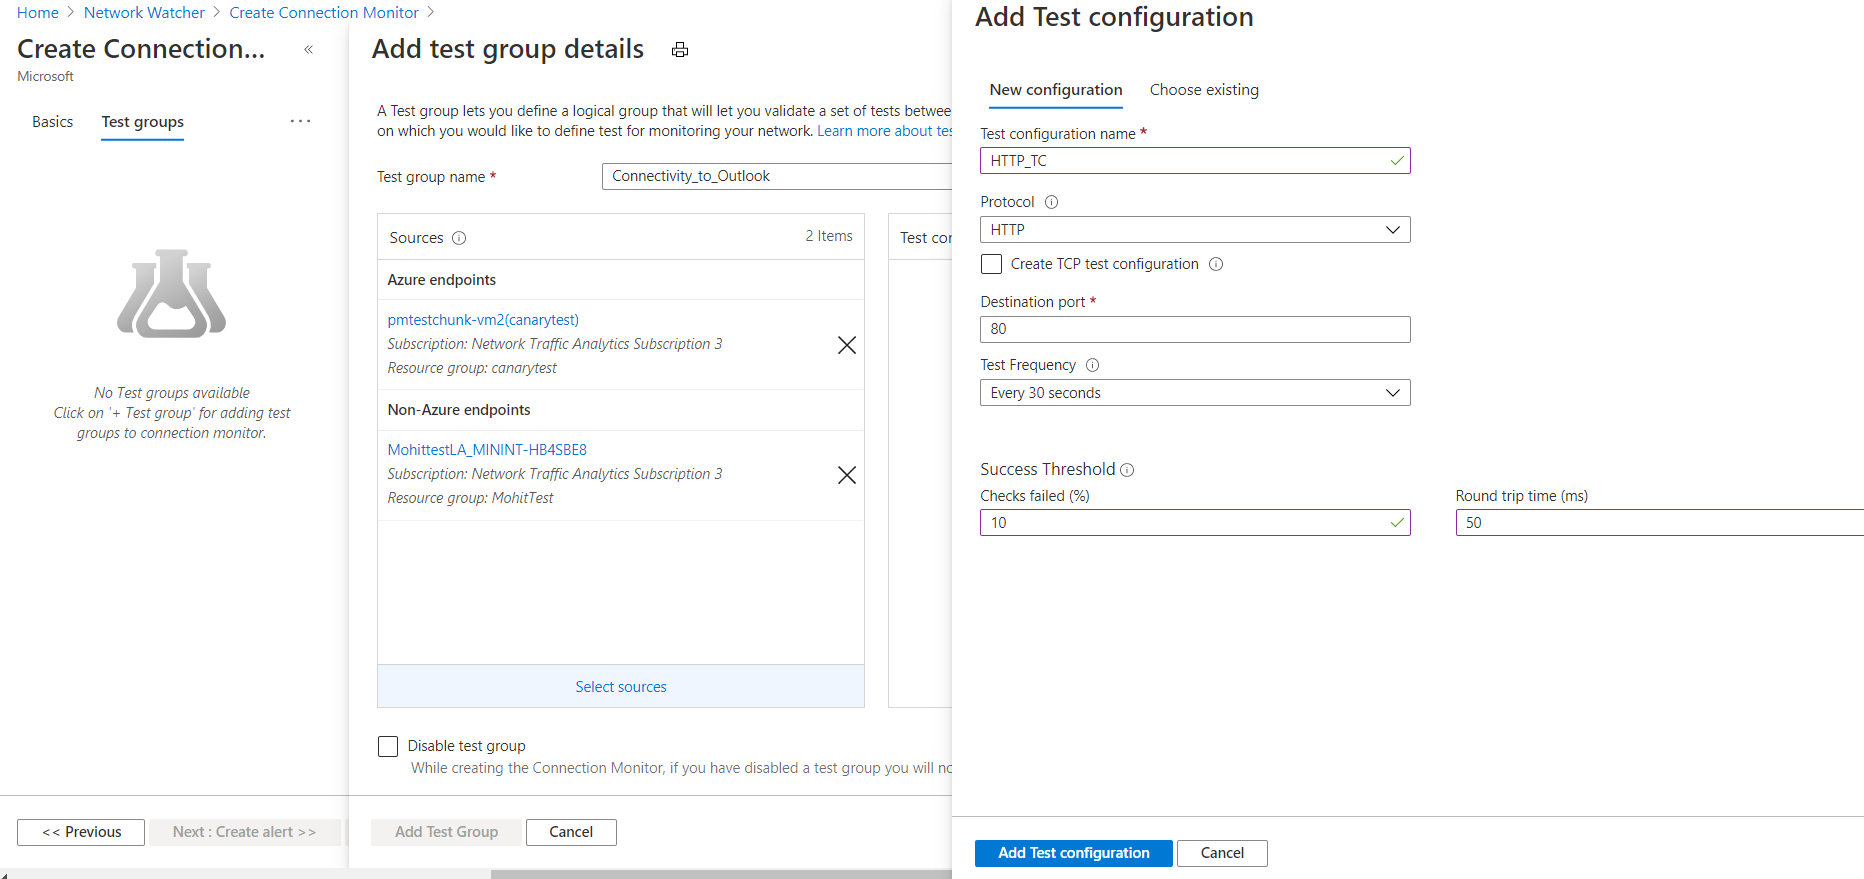Switch to the Choose existing tab
Image resolution: width=1864 pixels, height=879 pixels.
point(1203,90)
